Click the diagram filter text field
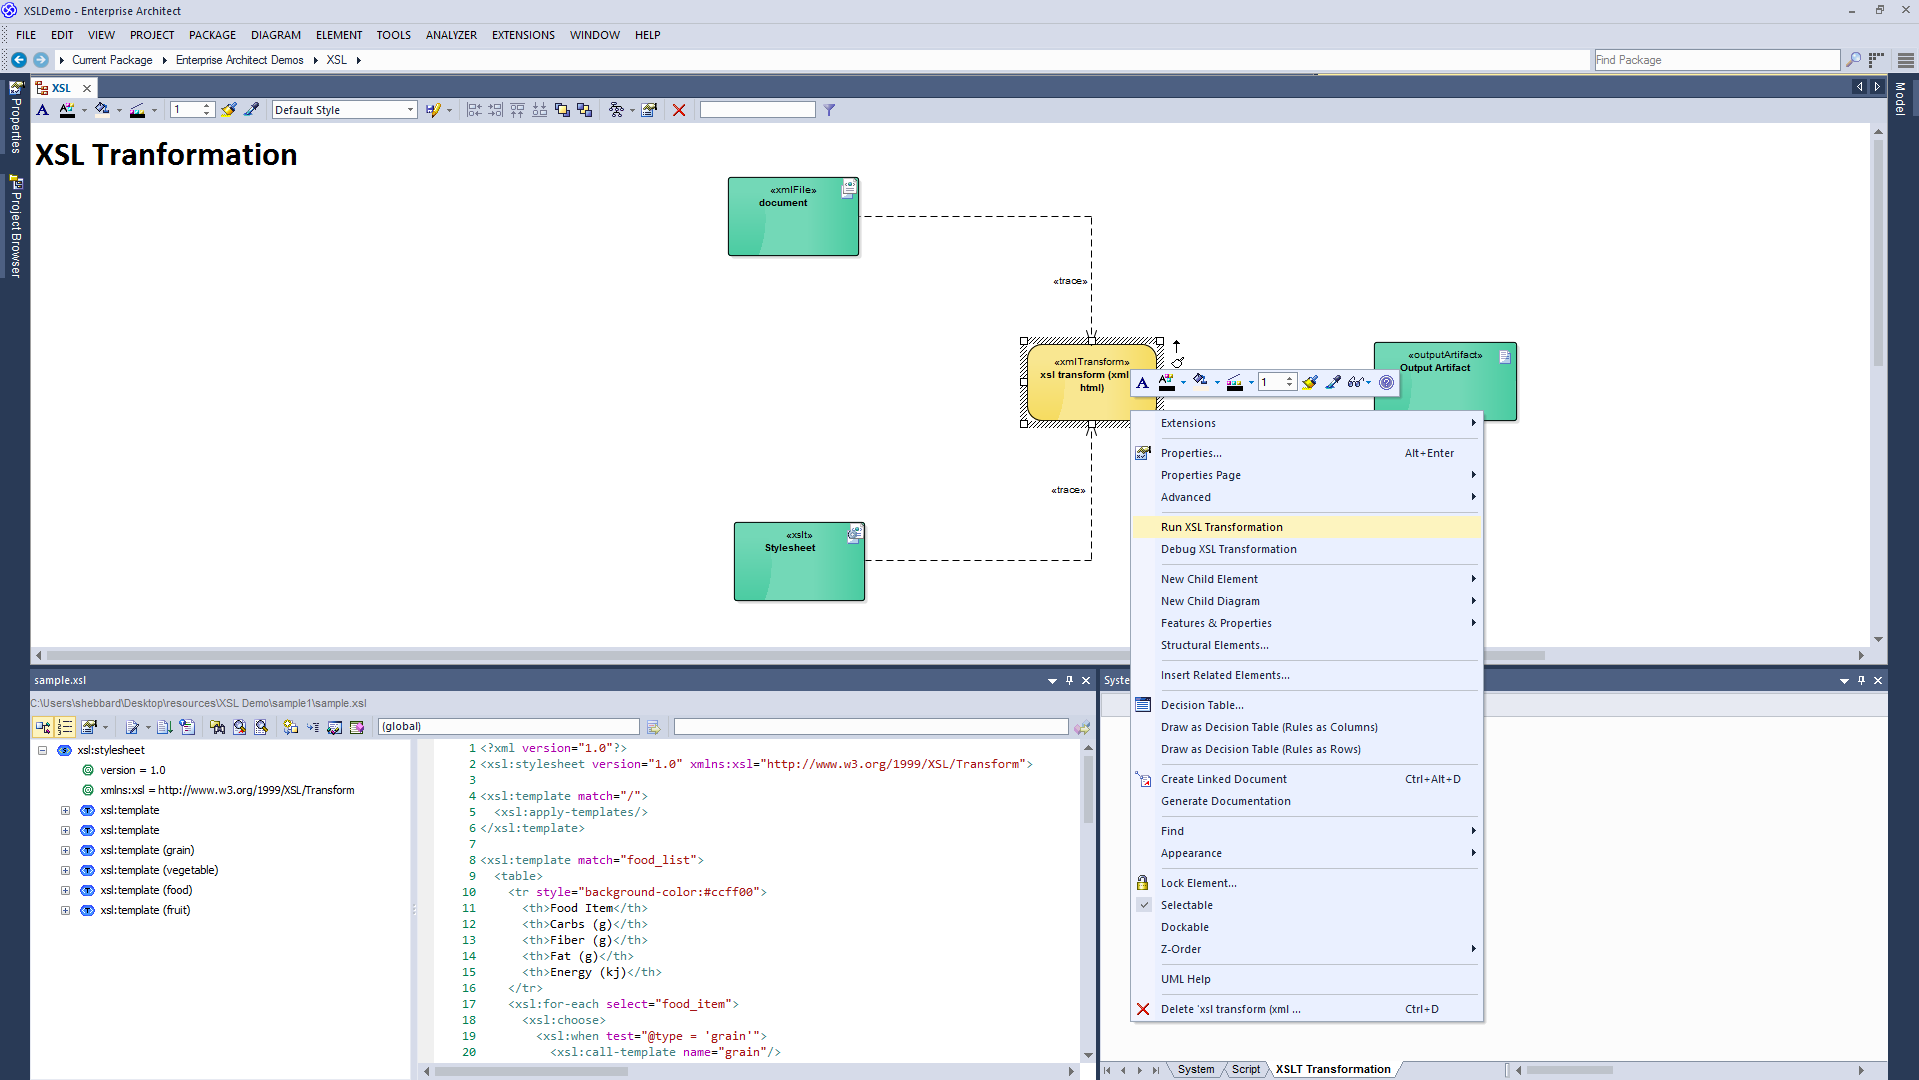The height and width of the screenshot is (1080, 1919). point(758,110)
